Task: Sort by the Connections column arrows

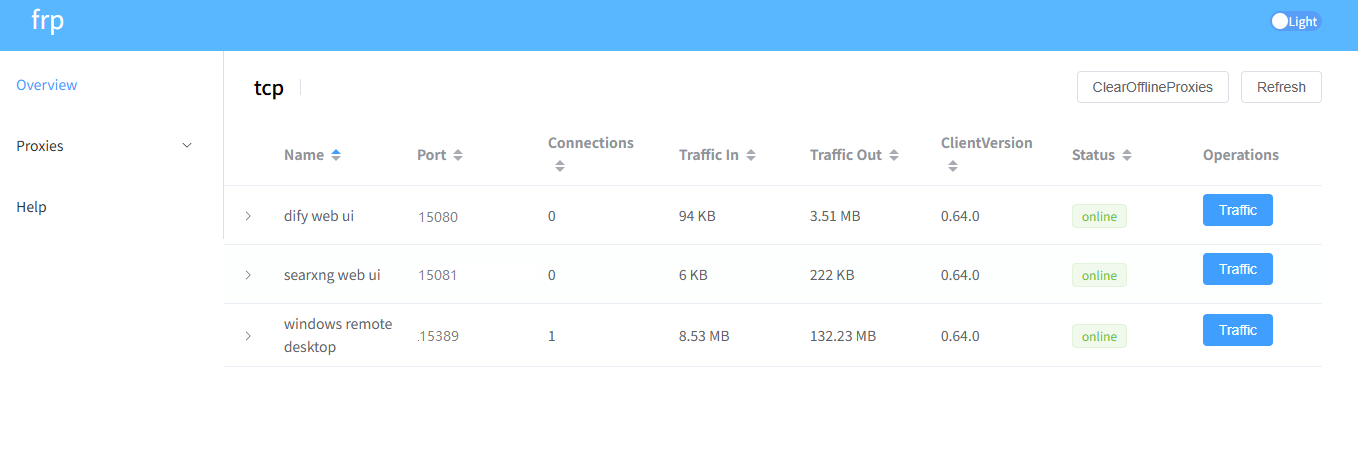Action: pyautogui.click(x=560, y=167)
